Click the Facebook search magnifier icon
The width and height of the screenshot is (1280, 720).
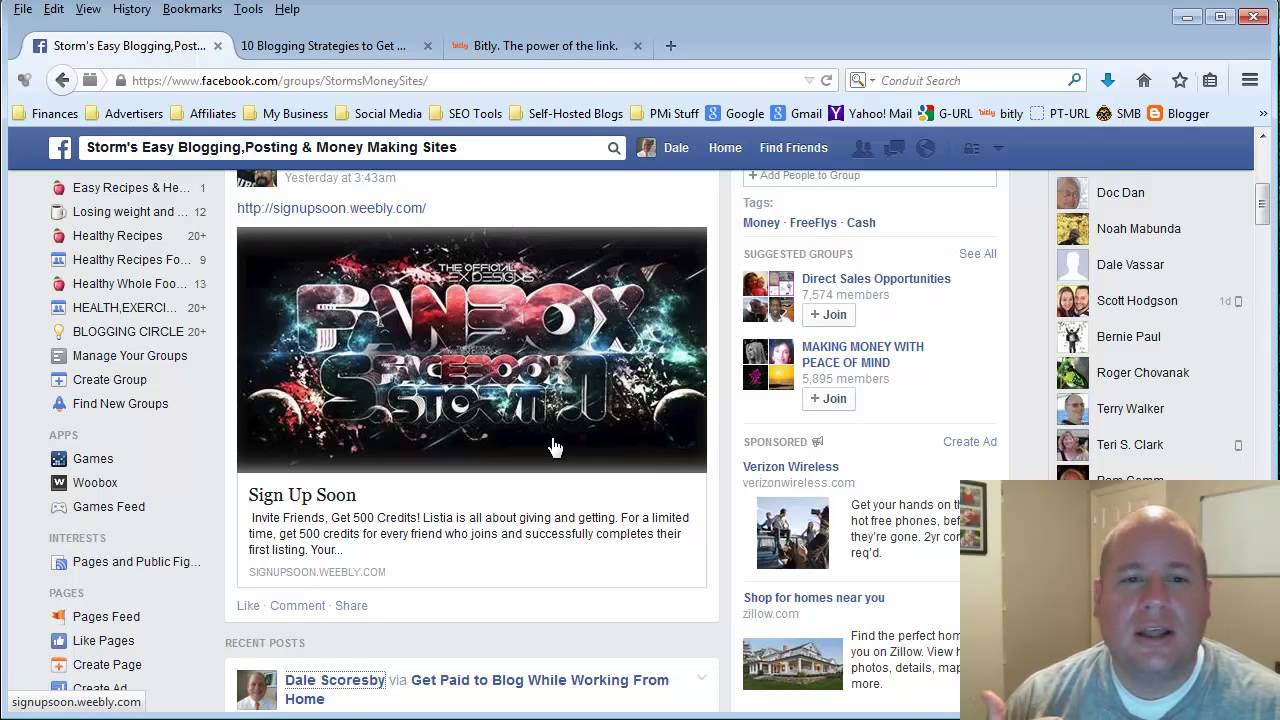614,148
